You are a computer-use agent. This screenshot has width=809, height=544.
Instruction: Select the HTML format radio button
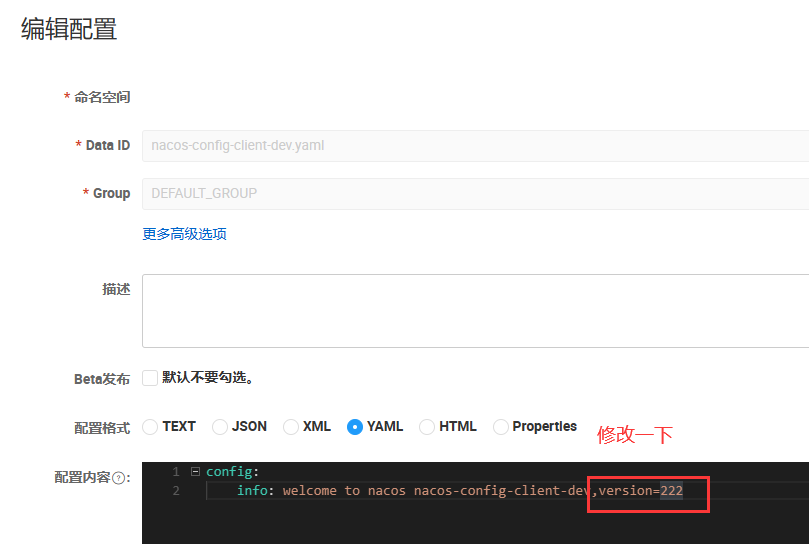point(427,427)
